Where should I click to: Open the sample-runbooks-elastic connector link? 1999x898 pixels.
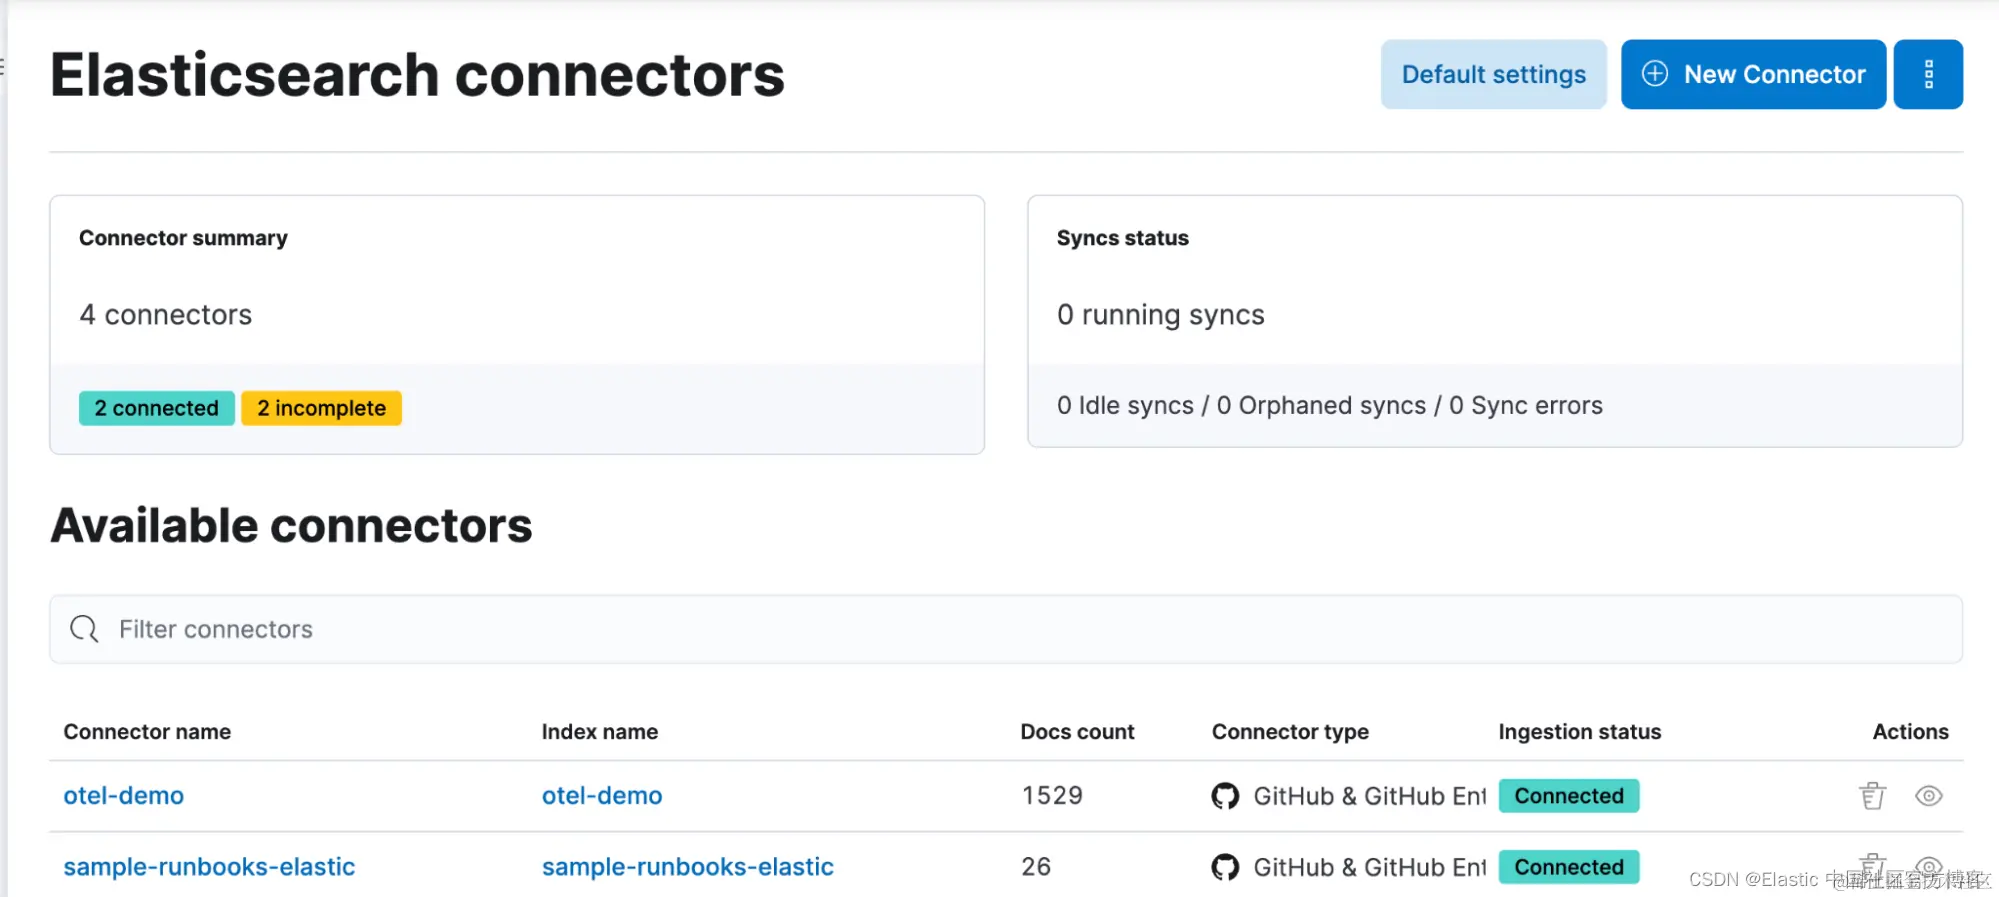[x=209, y=867]
